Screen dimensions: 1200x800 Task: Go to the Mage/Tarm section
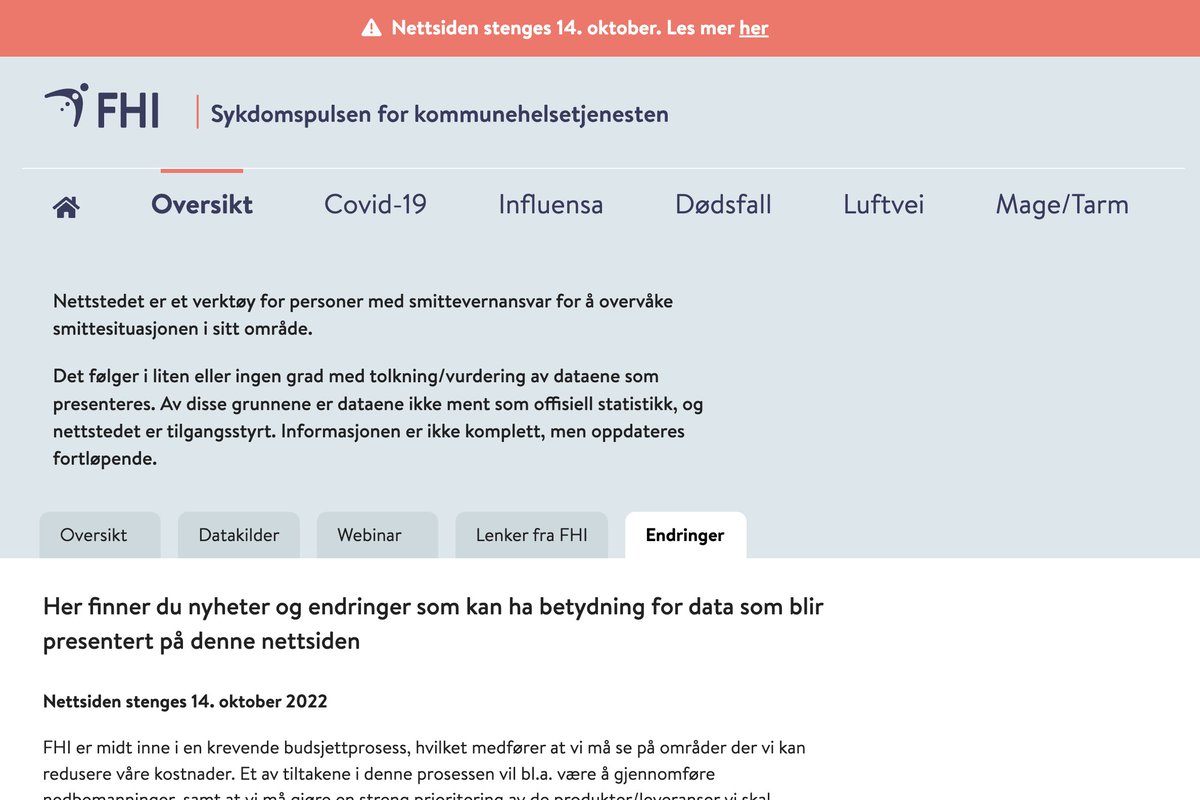point(1062,205)
